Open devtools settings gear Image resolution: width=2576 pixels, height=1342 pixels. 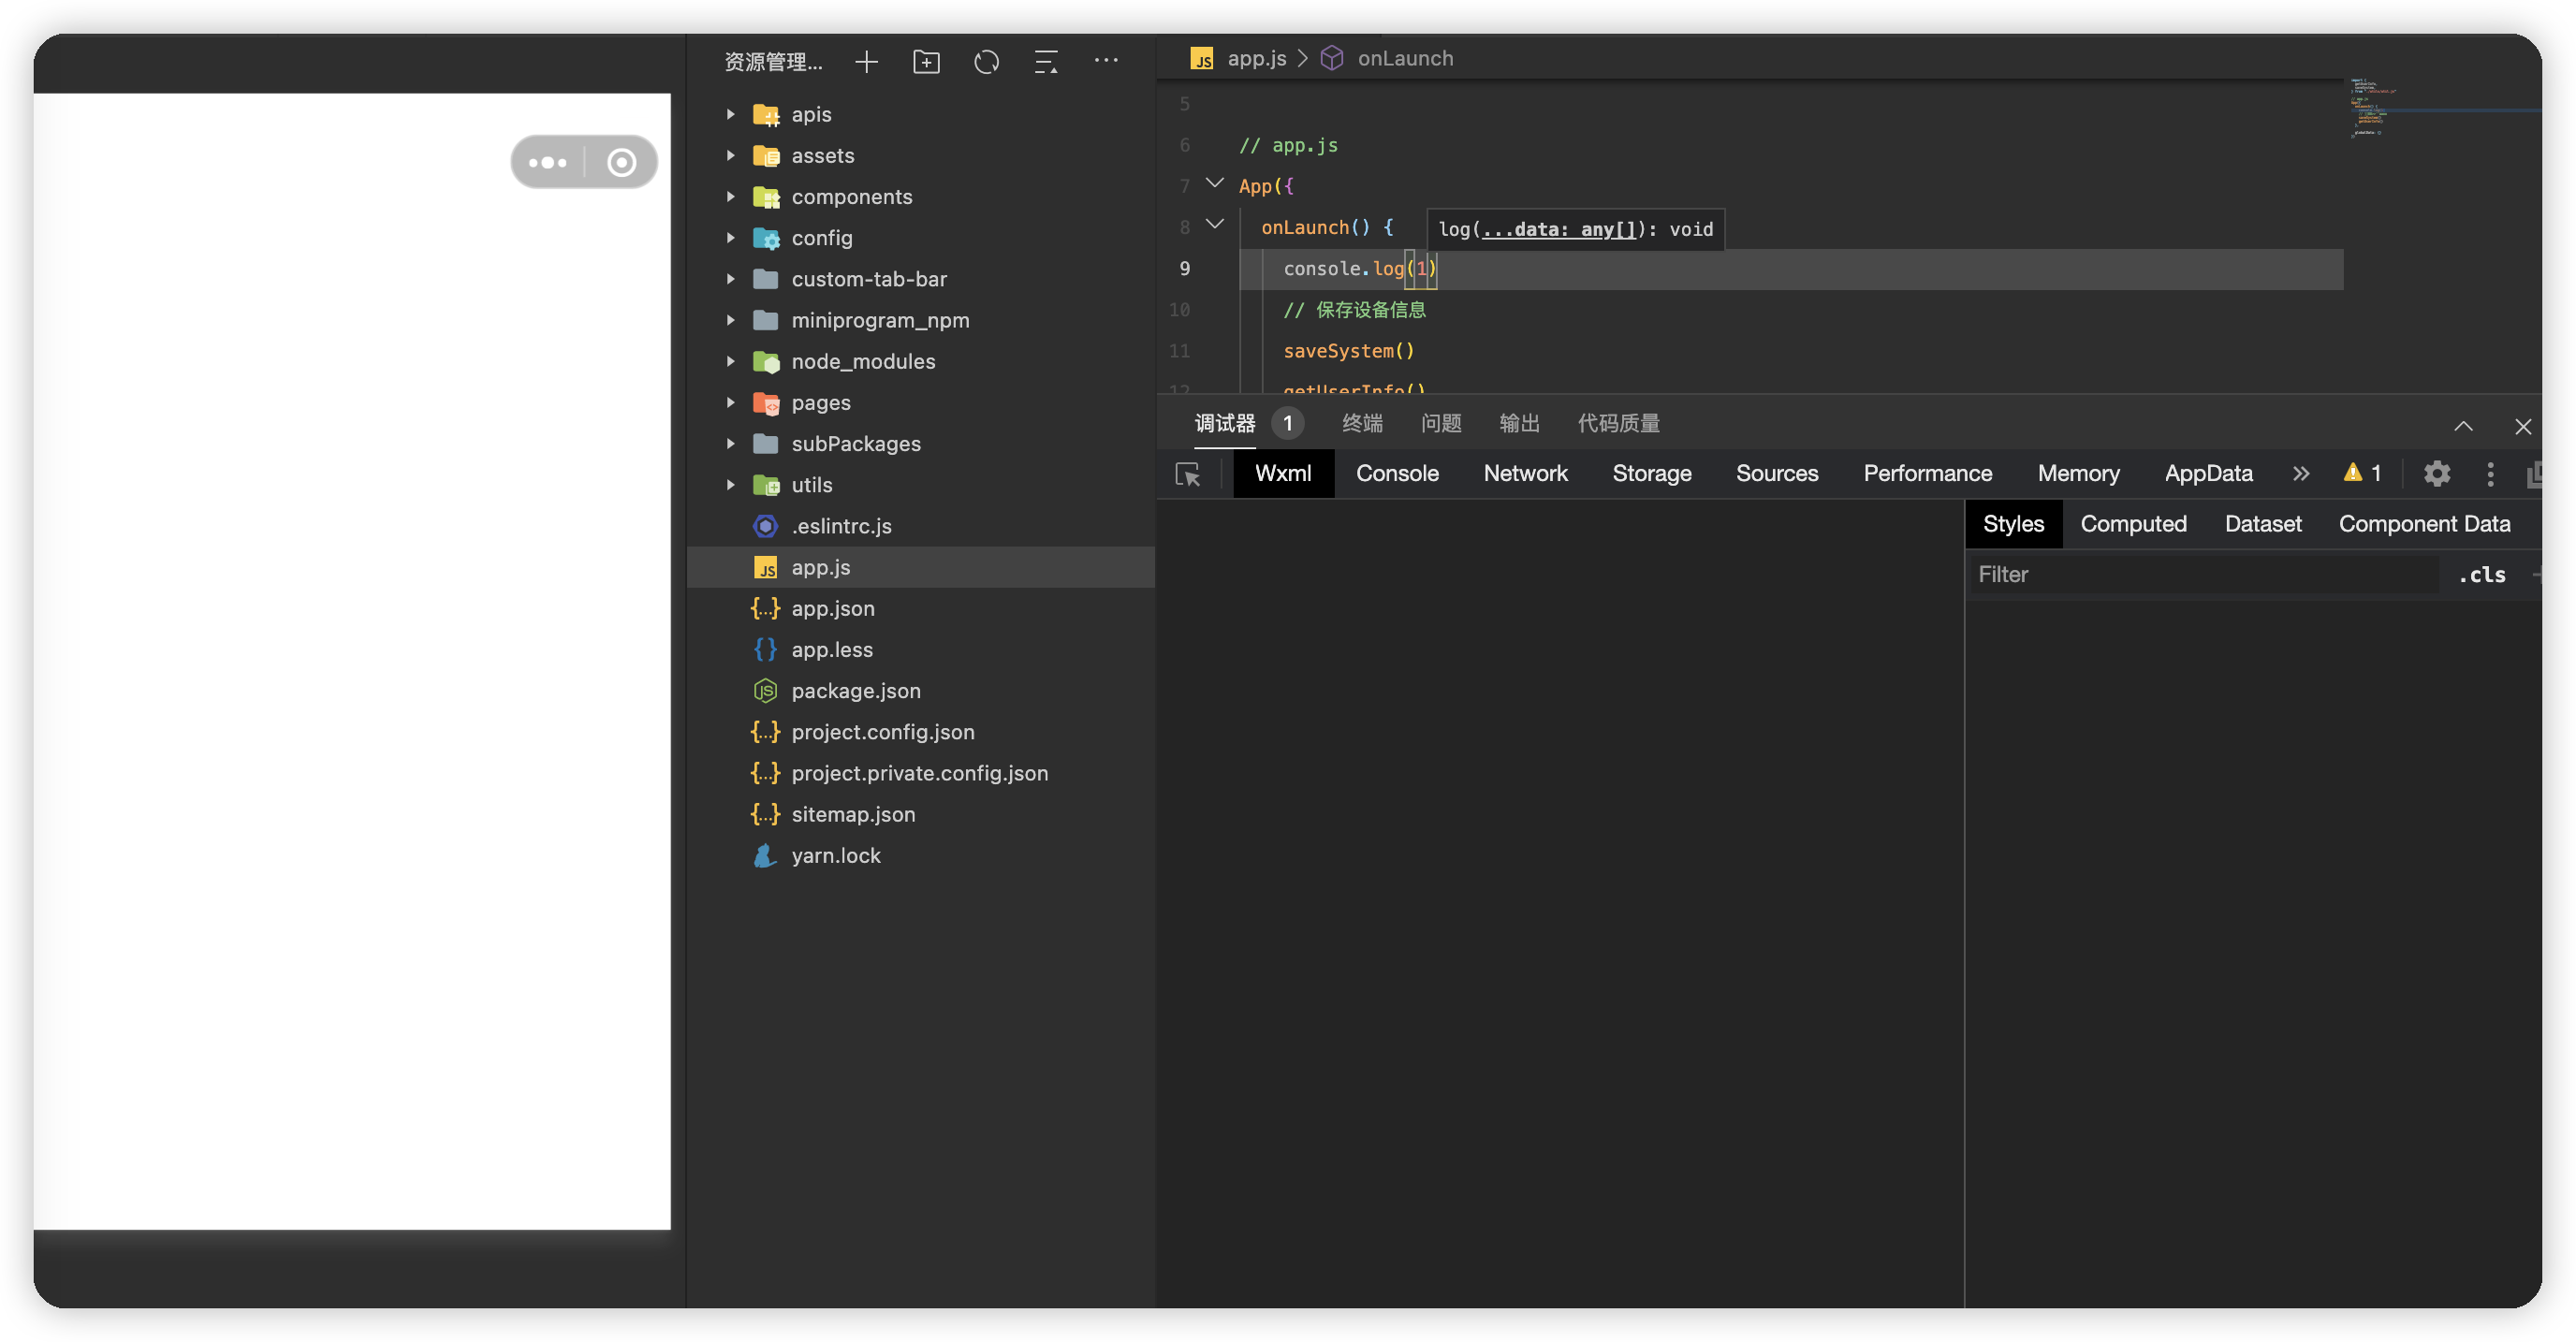pyautogui.click(x=2437, y=474)
